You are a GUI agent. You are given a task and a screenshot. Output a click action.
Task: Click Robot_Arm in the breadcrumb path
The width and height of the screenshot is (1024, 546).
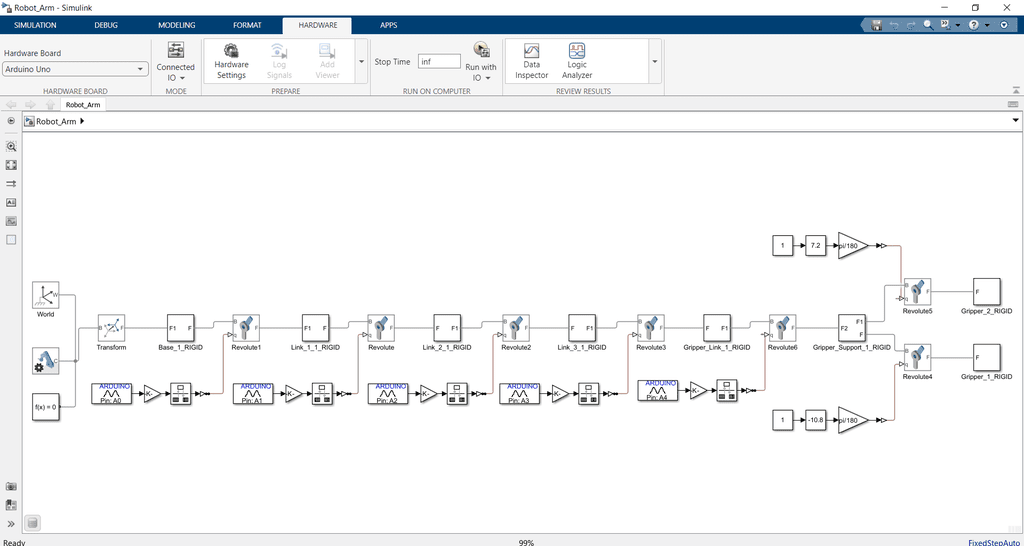56,122
